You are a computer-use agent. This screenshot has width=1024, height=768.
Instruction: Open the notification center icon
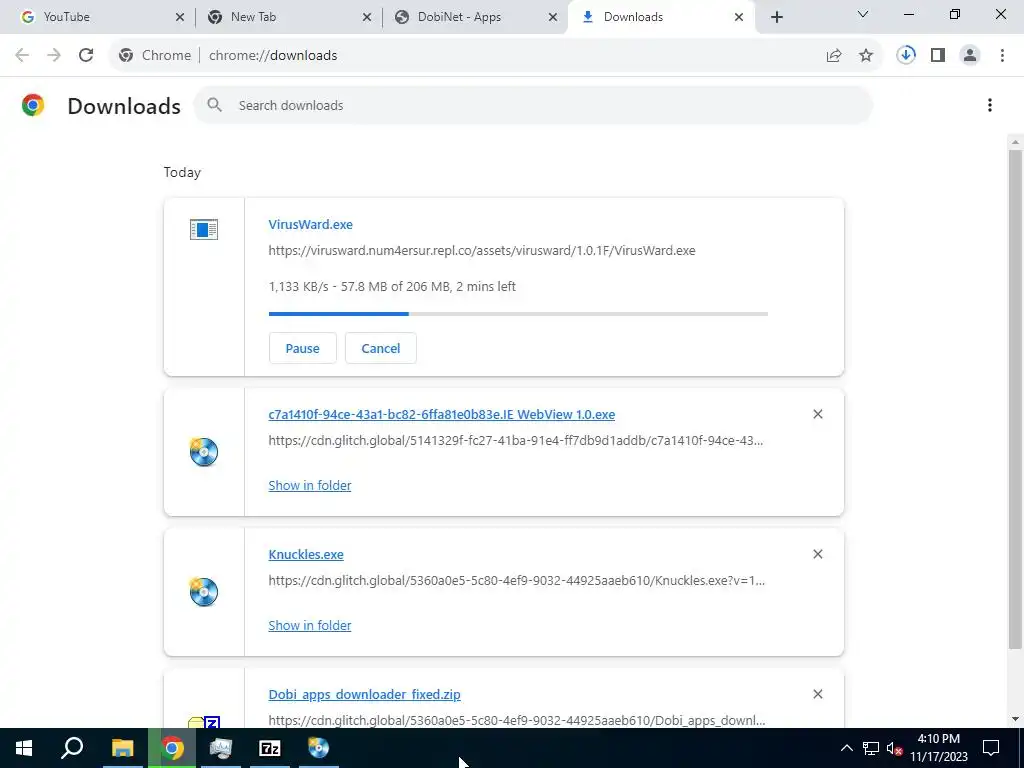991,748
